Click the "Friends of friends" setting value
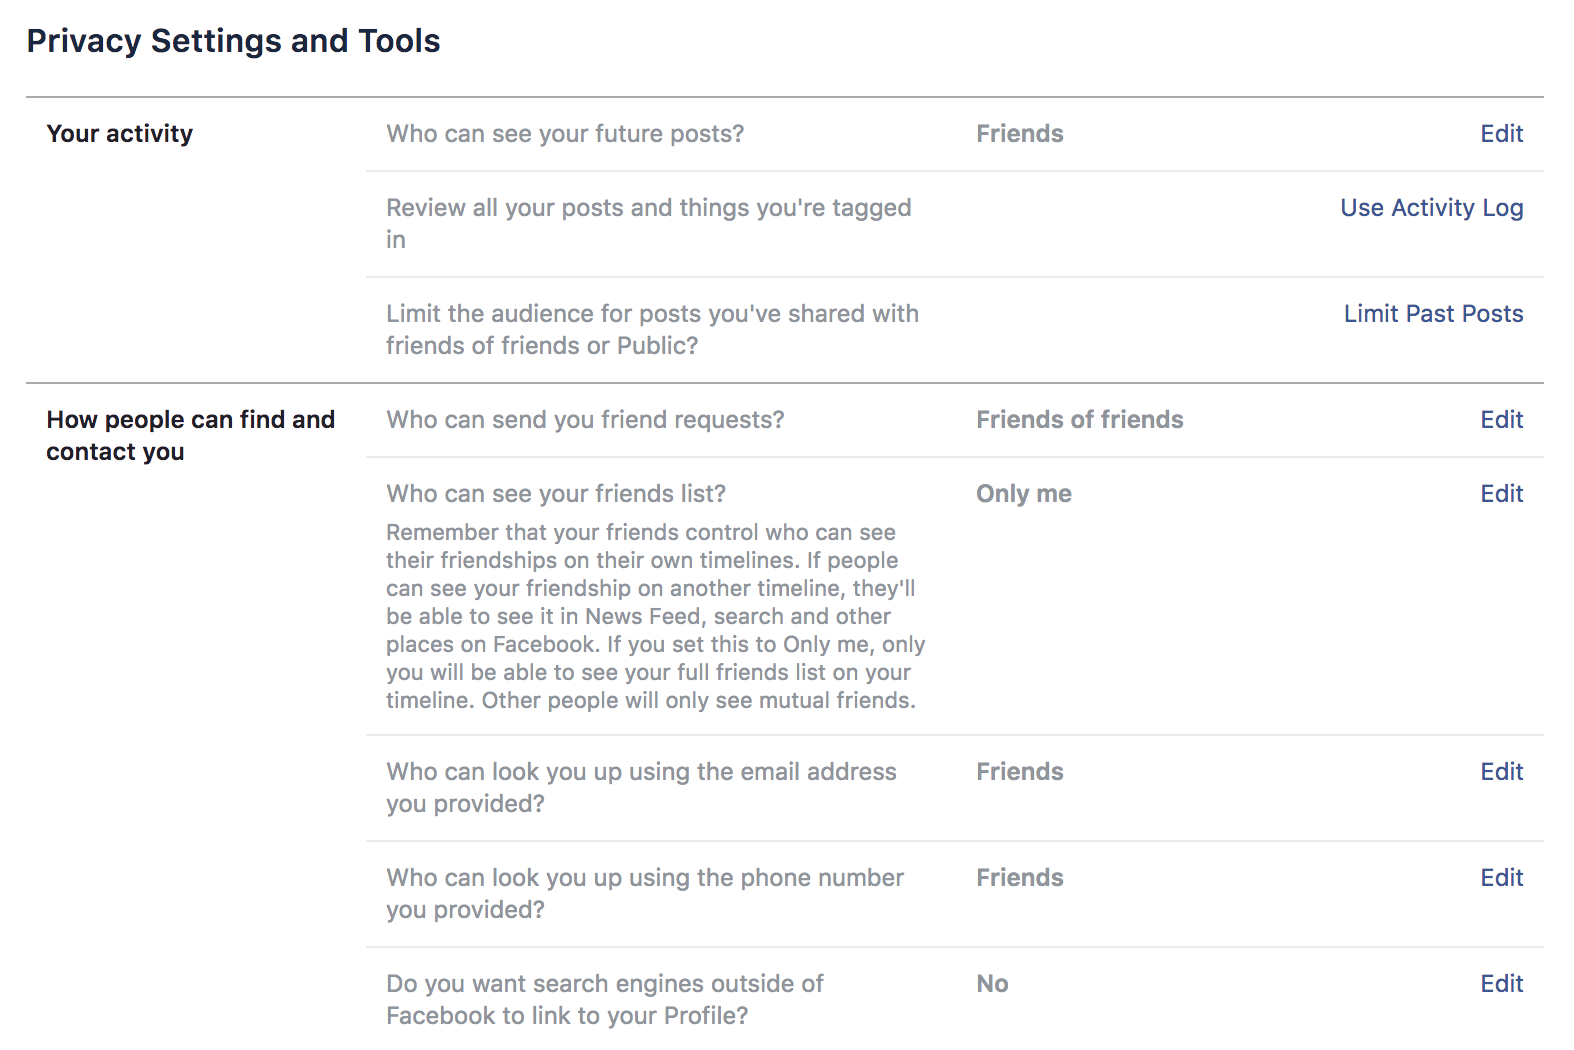Viewport: 1574px width, 1050px height. [x=1079, y=420]
